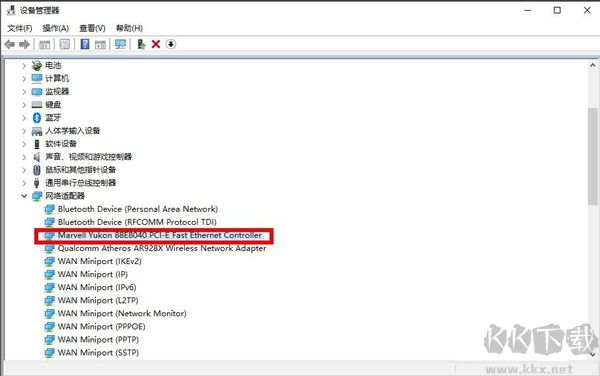Click the 蓝牙 Bluetooth category icon
This screenshot has height=376, width=600.
(37, 117)
